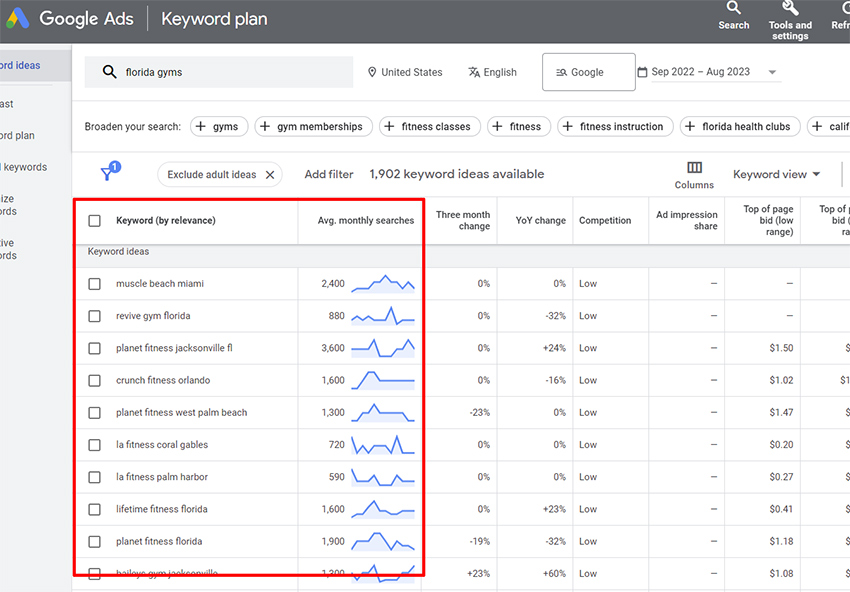Screen dimensions: 850x592
Task: Click the planet fitness florida keyword
Action: click(159, 542)
